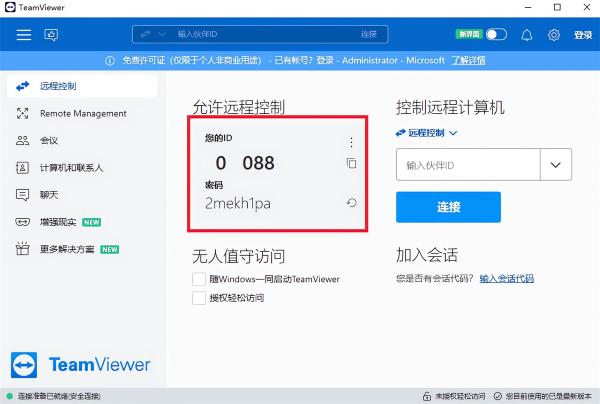
Task: Click the ID number 0 088
Action: pos(245,163)
